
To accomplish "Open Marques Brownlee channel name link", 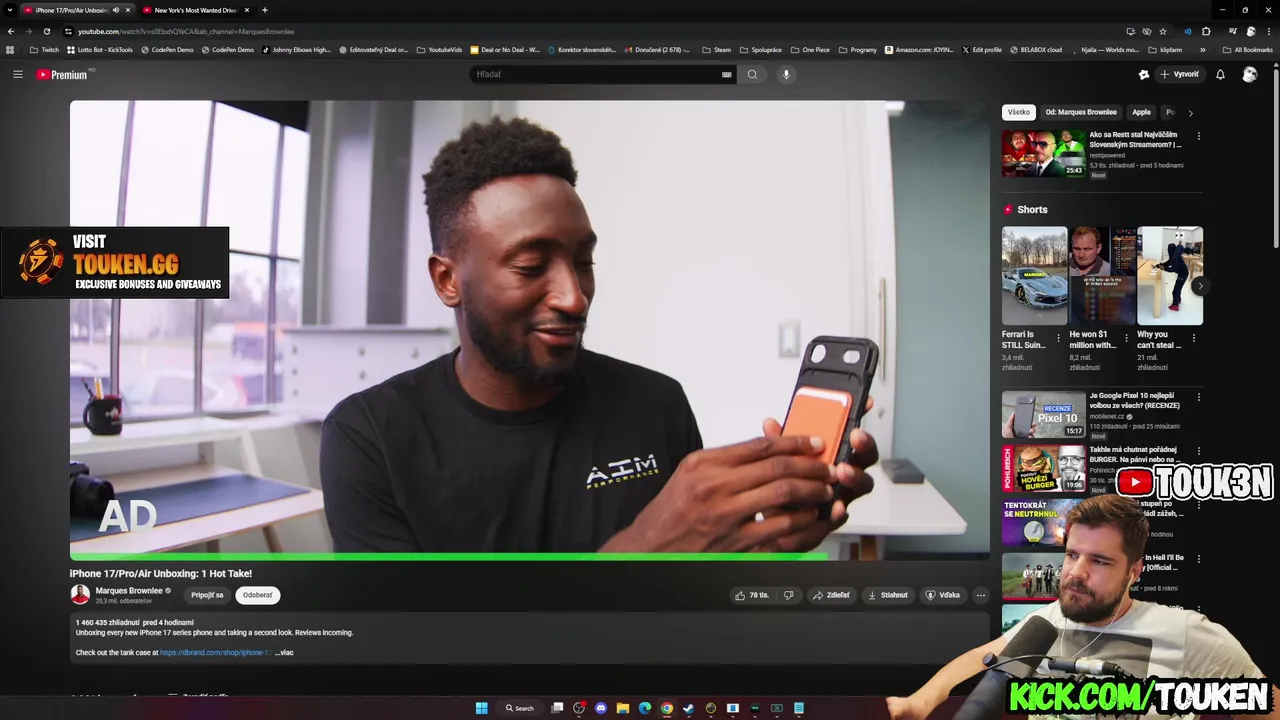I will [x=129, y=591].
